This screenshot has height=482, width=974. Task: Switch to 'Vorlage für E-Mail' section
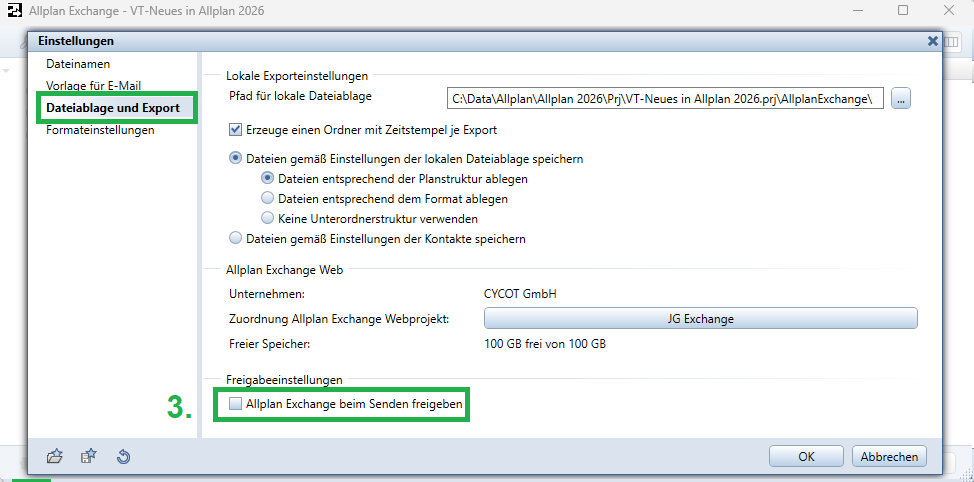click(x=96, y=85)
